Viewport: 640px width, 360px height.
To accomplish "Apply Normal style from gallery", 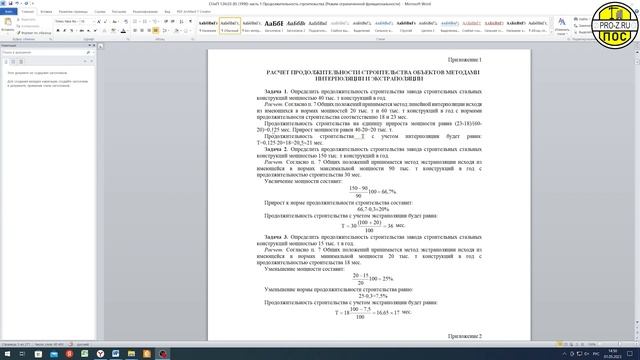I will [230, 25].
